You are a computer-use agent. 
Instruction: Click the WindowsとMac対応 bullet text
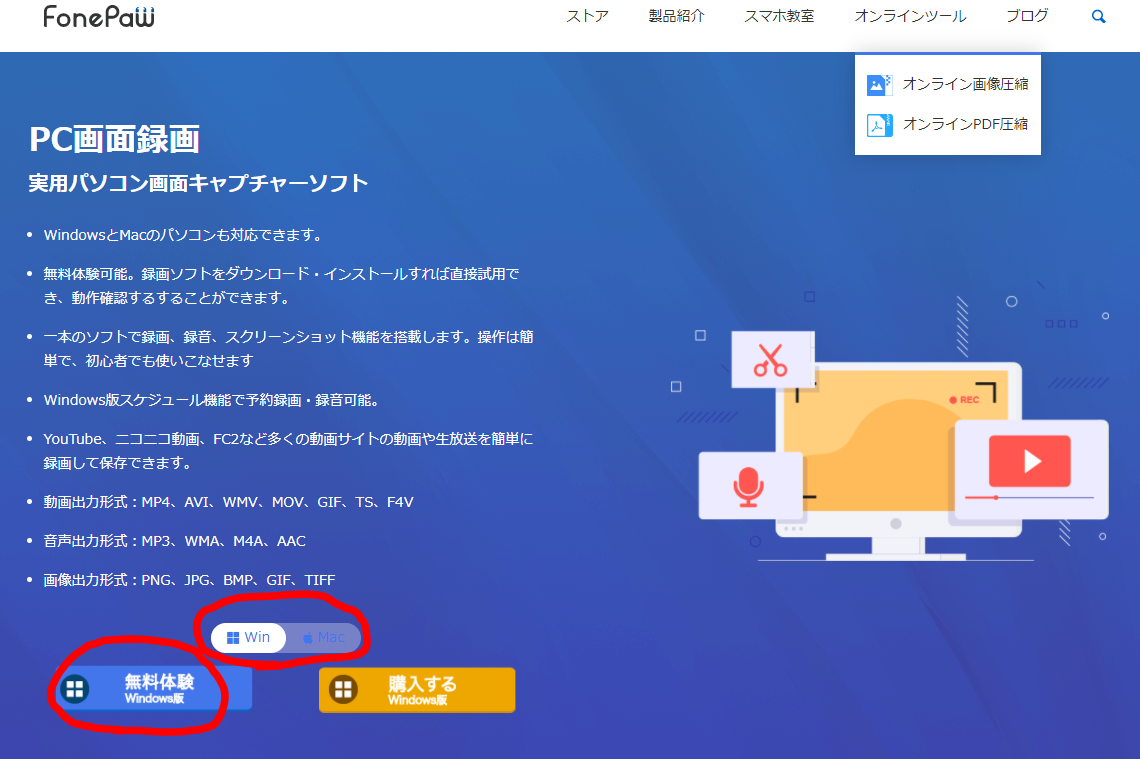182,235
